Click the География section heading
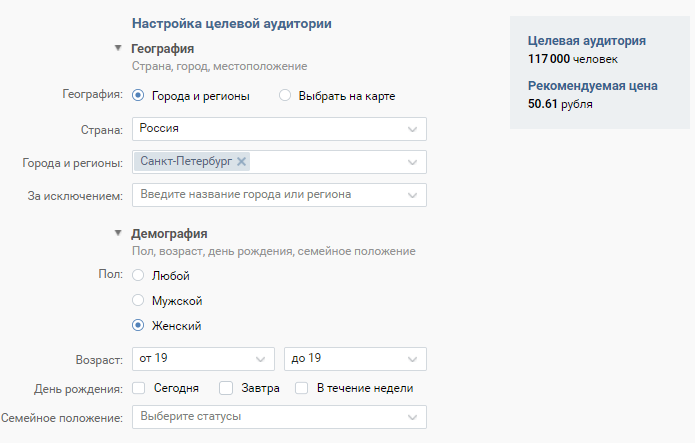Viewport: 695px width, 443px height. point(162,48)
